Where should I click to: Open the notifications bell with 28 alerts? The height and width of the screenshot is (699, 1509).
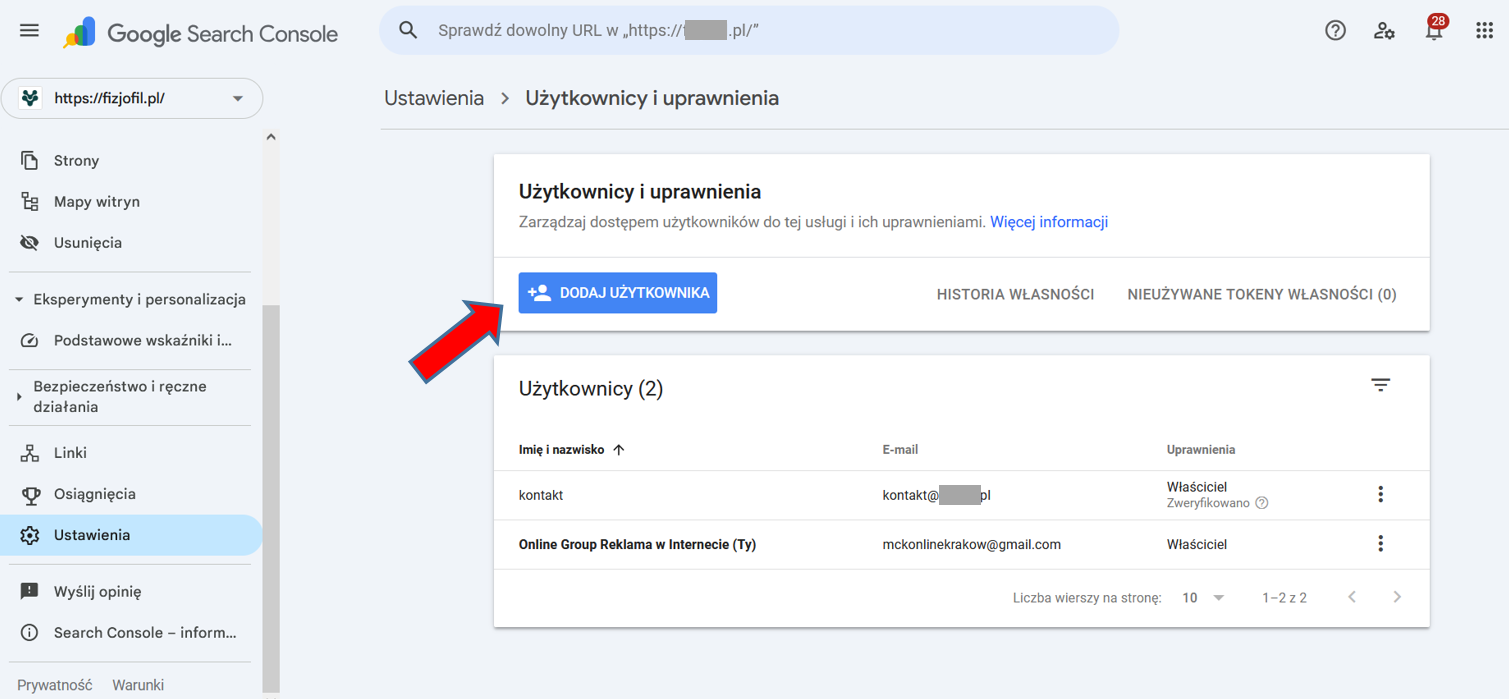1434,31
